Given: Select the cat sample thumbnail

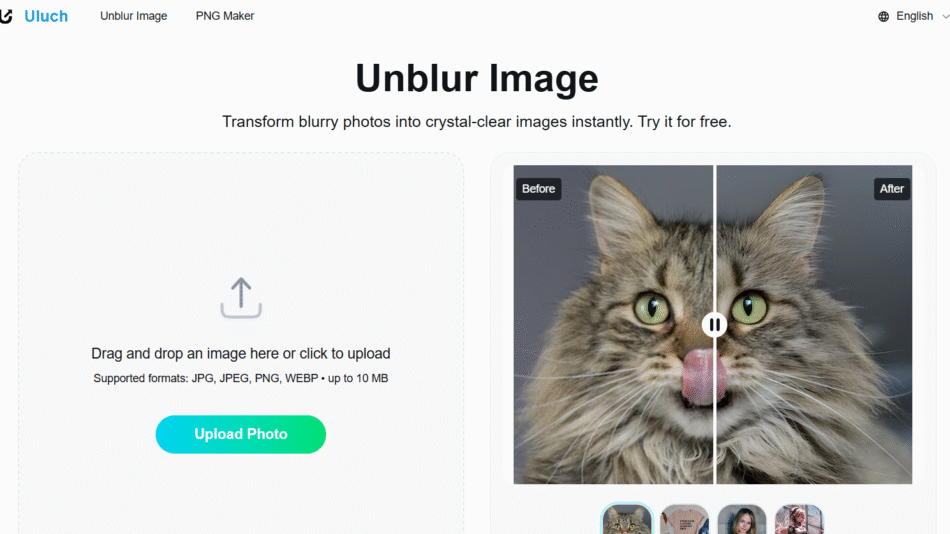Looking at the screenshot, I should click(627, 519).
